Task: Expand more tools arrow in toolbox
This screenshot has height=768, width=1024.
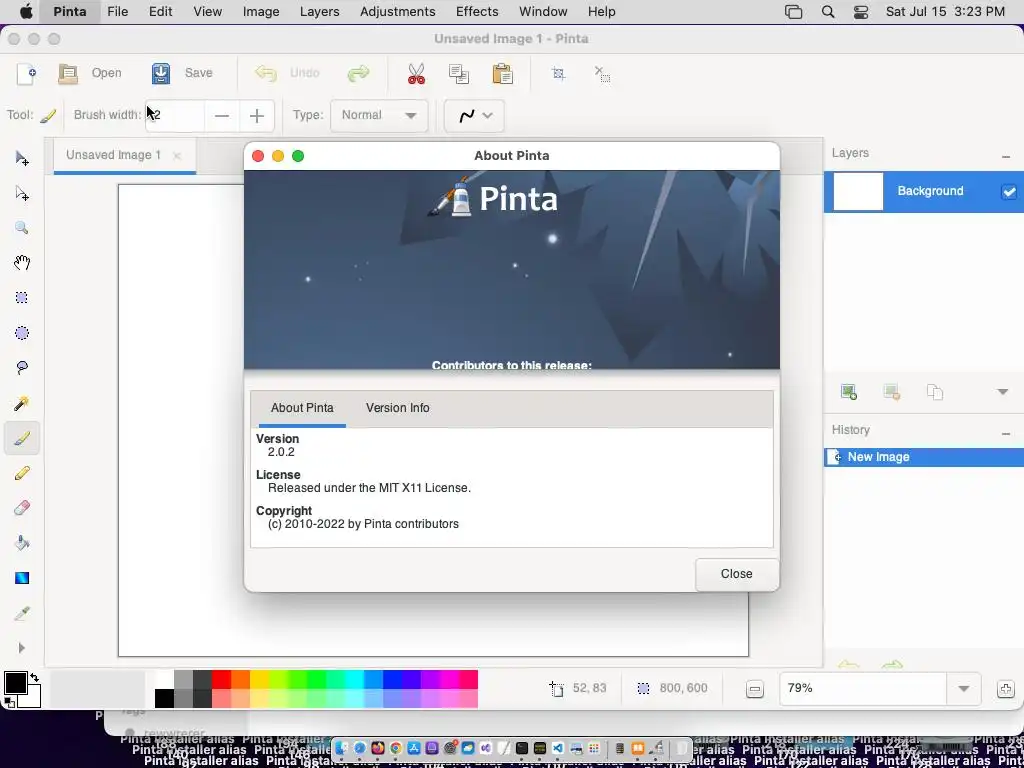Action: tap(22, 648)
